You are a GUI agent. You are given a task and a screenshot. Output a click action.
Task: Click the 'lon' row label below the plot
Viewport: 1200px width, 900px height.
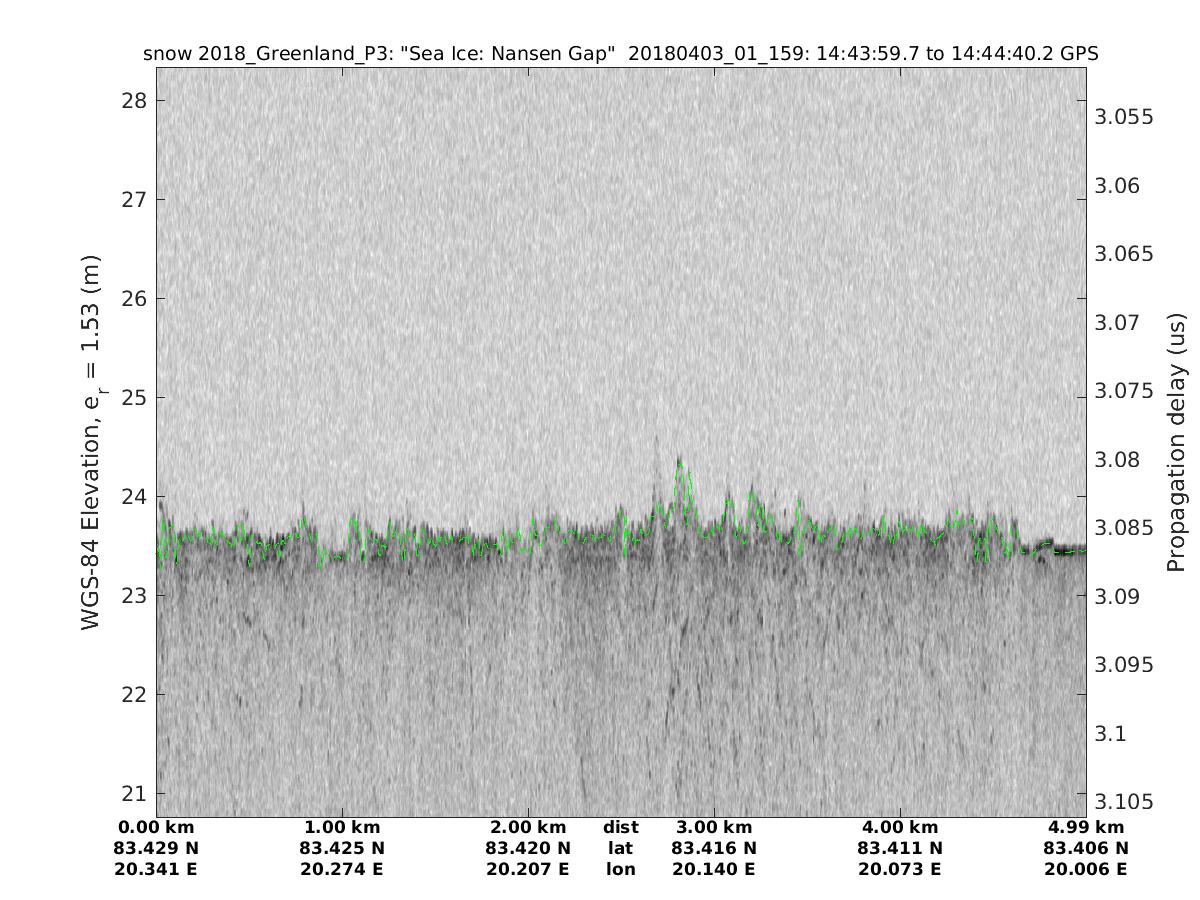[x=621, y=869]
